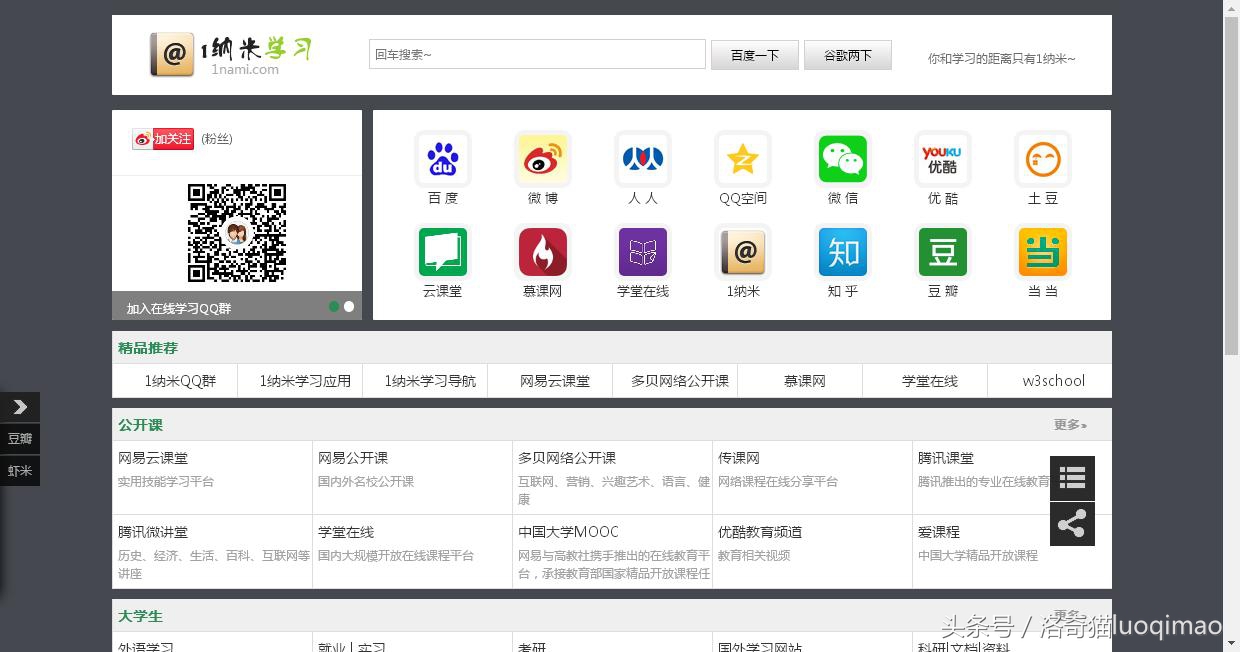Expand the left sidebar arrow panel
The width and height of the screenshot is (1240, 652).
(20, 407)
